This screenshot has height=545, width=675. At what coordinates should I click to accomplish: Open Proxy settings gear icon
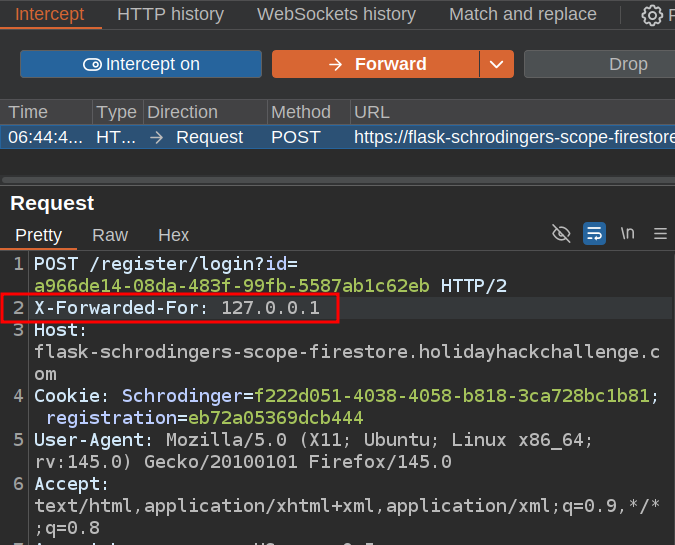point(652,15)
